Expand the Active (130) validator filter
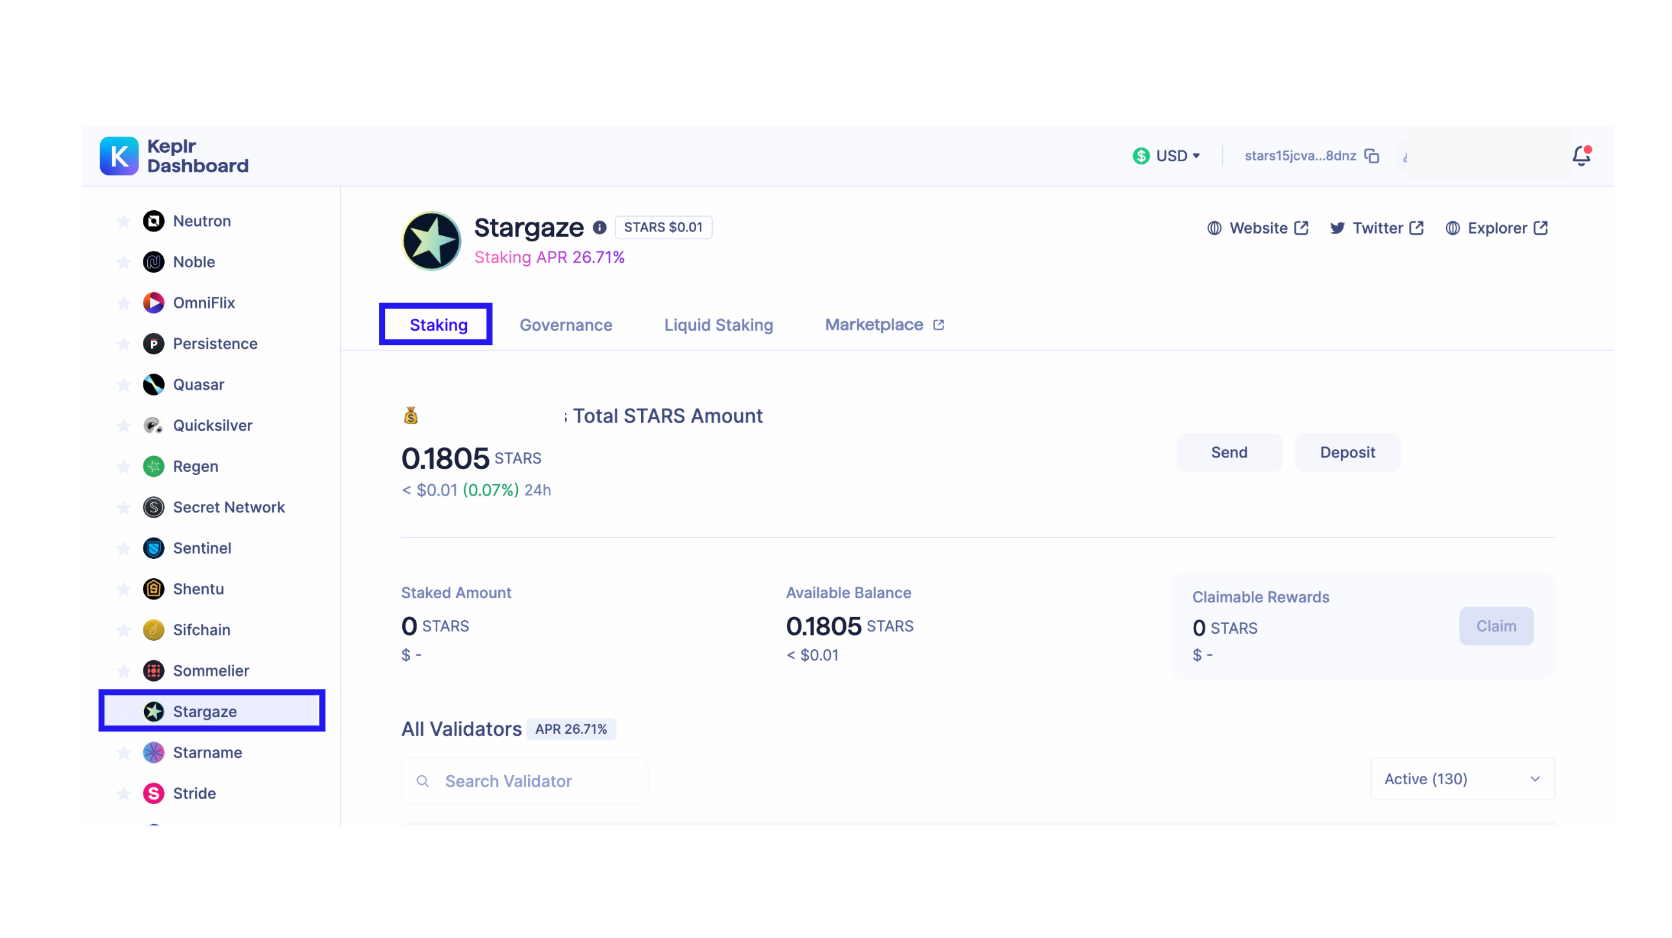 point(1462,779)
